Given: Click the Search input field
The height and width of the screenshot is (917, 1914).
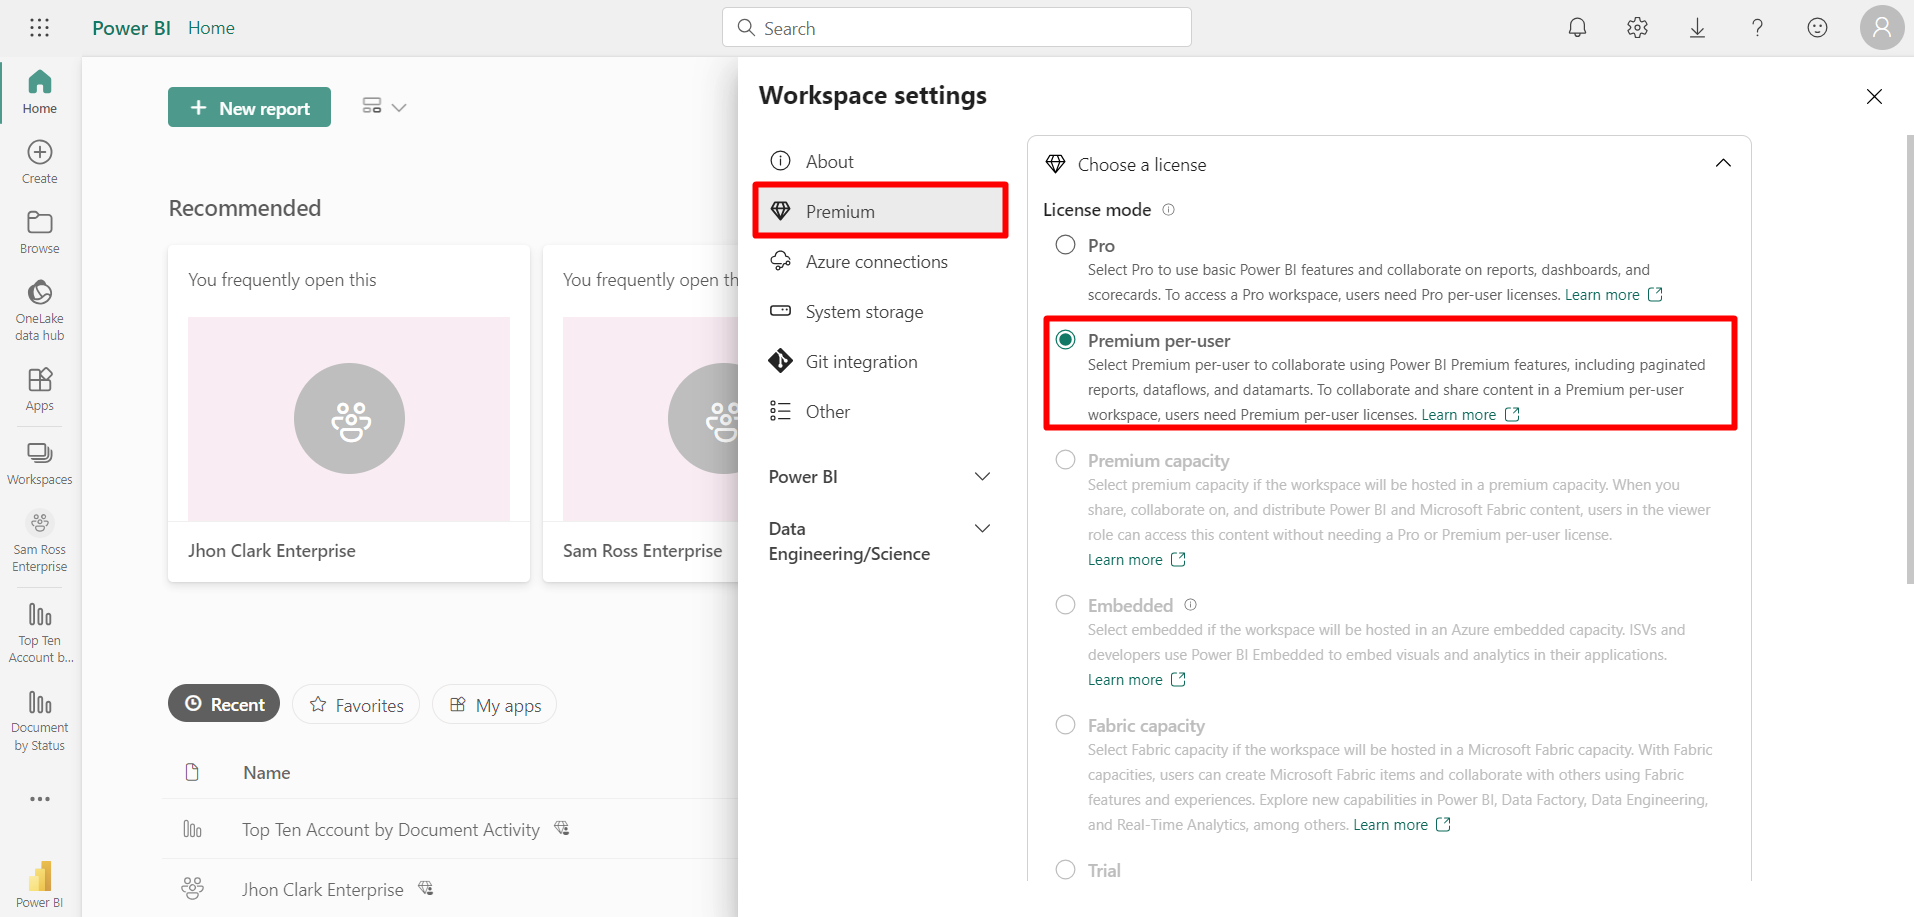Looking at the screenshot, I should [x=957, y=27].
